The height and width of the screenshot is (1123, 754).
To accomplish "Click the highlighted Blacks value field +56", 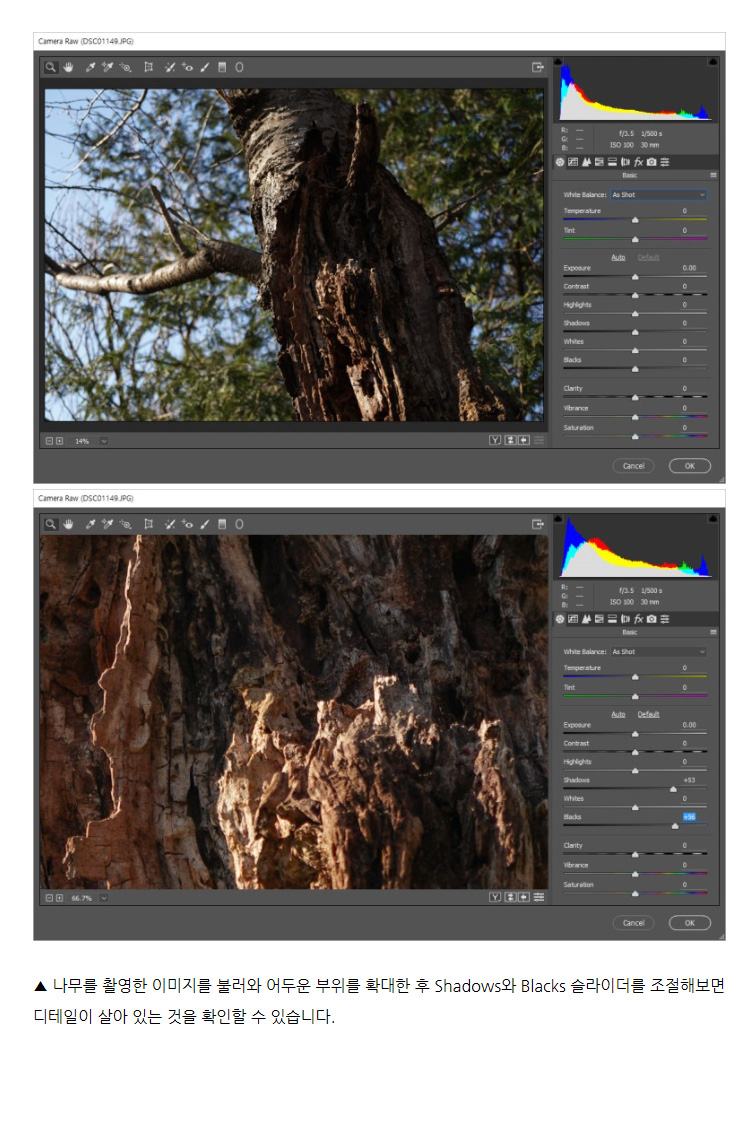I will coord(689,817).
